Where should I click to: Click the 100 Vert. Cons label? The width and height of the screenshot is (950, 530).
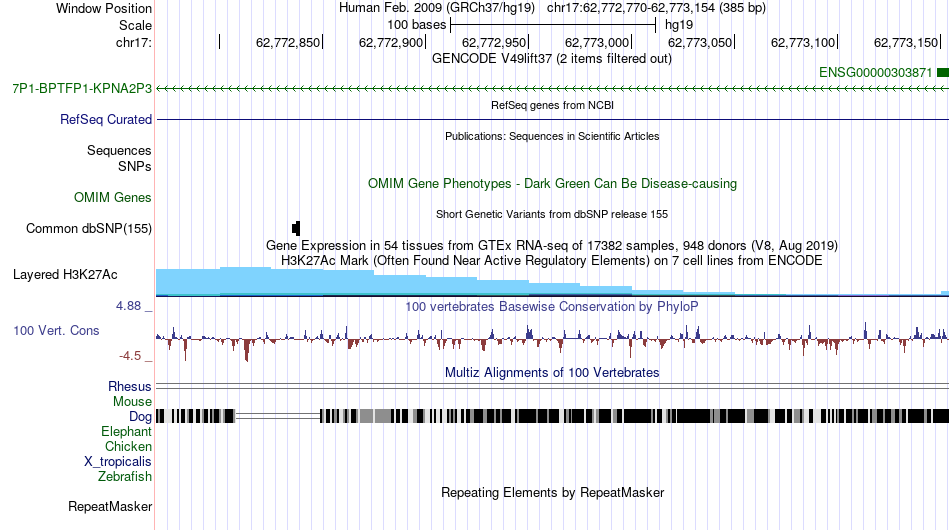coord(56,331)
